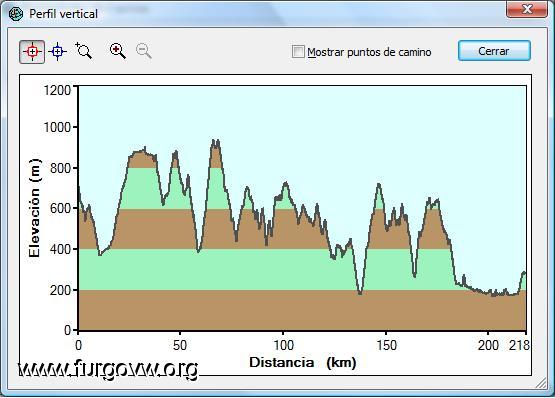Viewport: 555px width, 398px height.
Task: Click the Perfil vertical window icon
Action: coord(16,14)
